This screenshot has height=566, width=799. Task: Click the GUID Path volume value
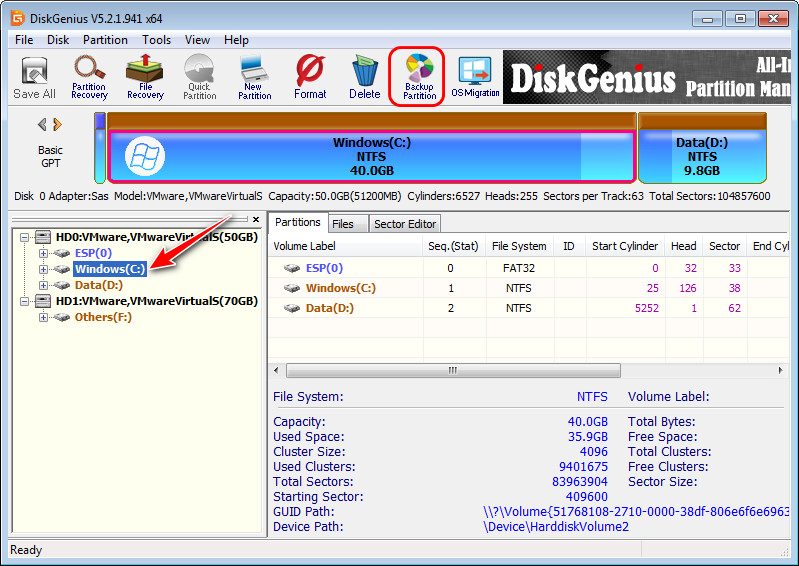(636, 511)
